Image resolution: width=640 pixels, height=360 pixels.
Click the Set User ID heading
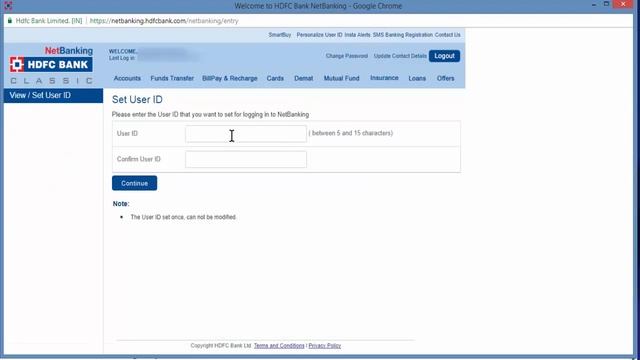tap(137, 100)
